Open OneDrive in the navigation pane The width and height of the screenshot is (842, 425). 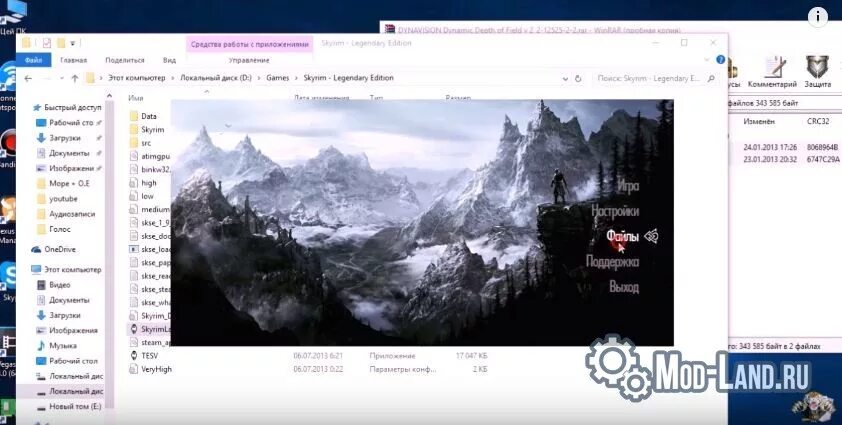(54, 249)
